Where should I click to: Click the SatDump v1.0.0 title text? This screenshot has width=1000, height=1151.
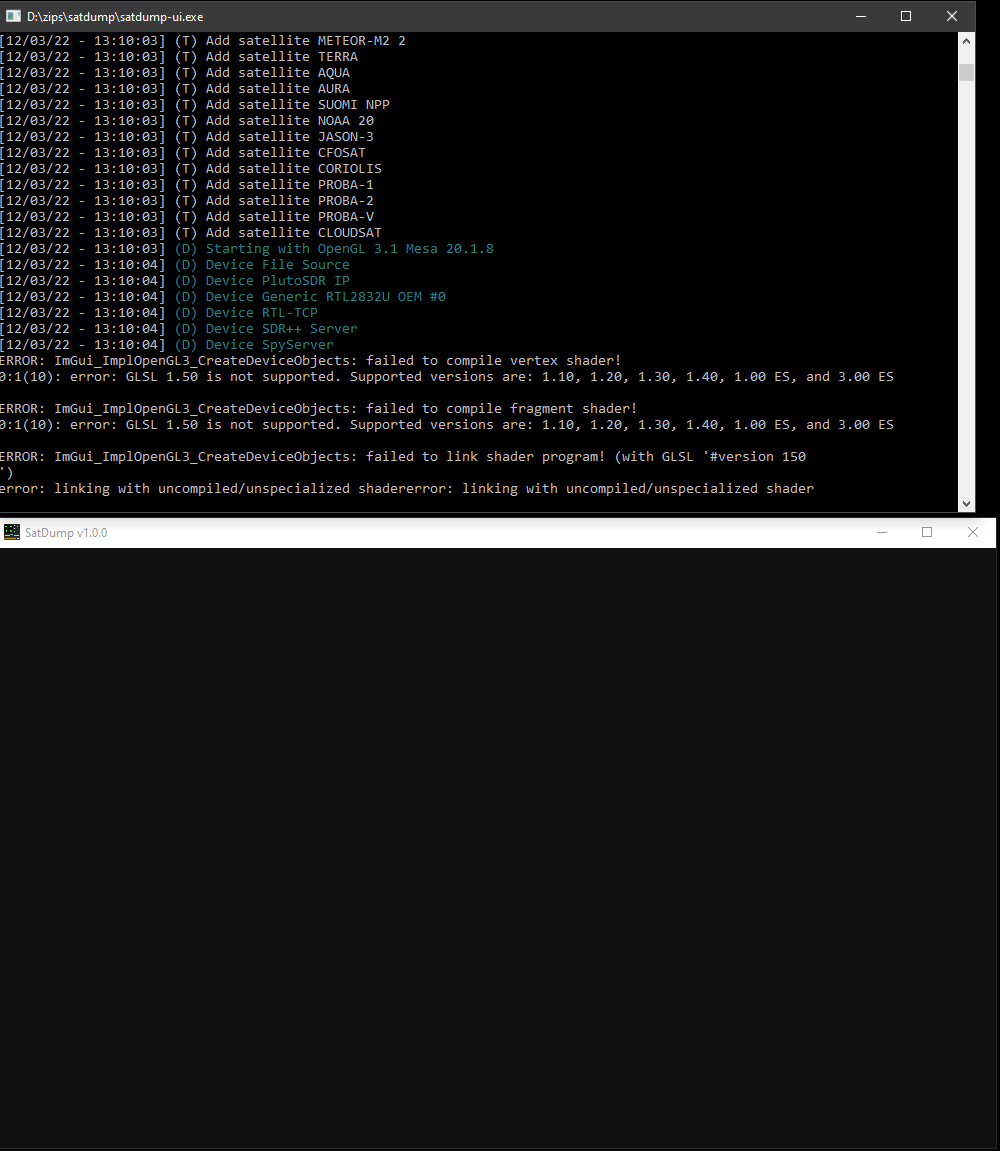point(68,533)
